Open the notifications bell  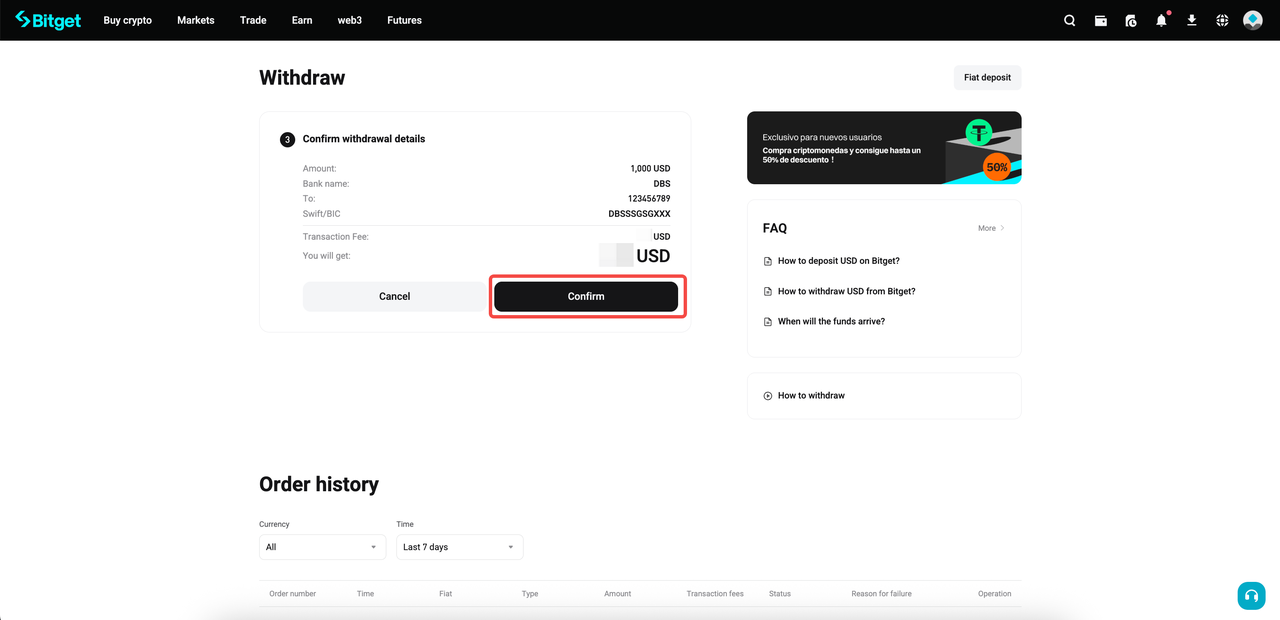point(1161,20)
